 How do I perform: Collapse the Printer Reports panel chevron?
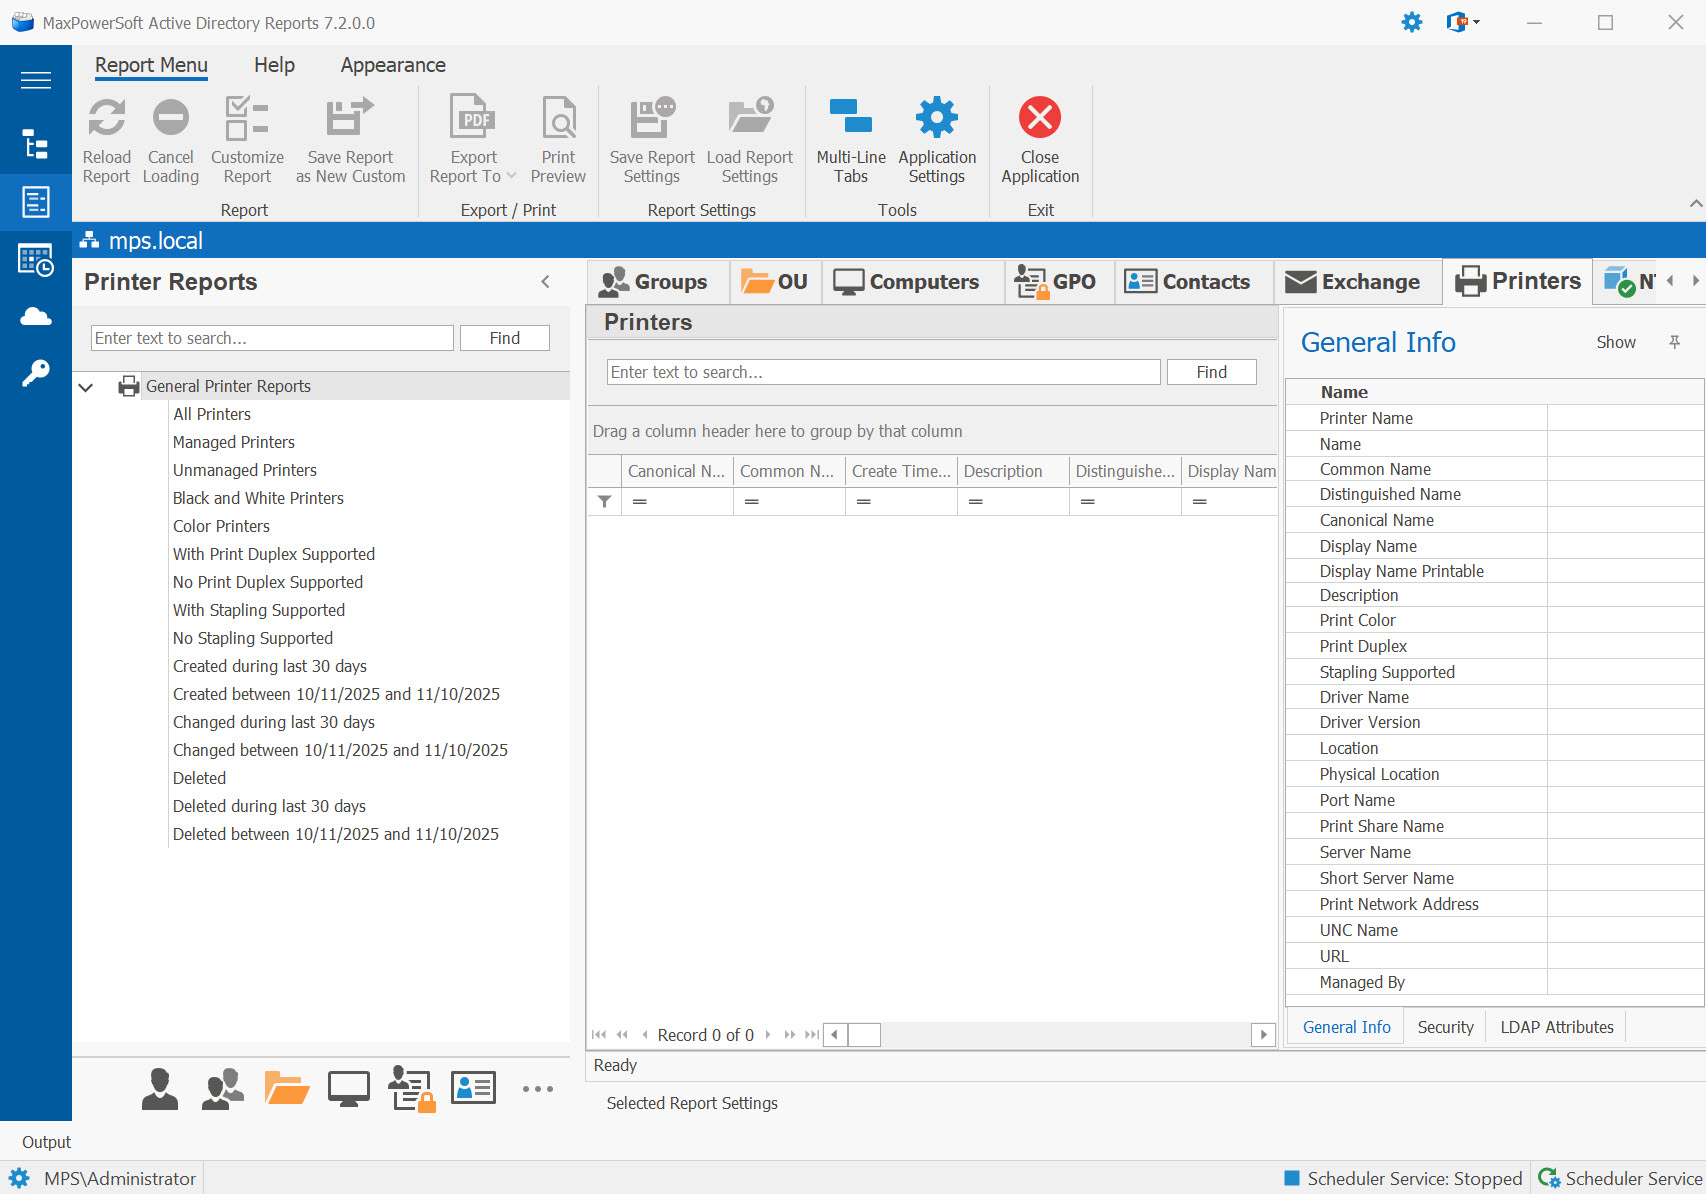(x=545, y=282)
